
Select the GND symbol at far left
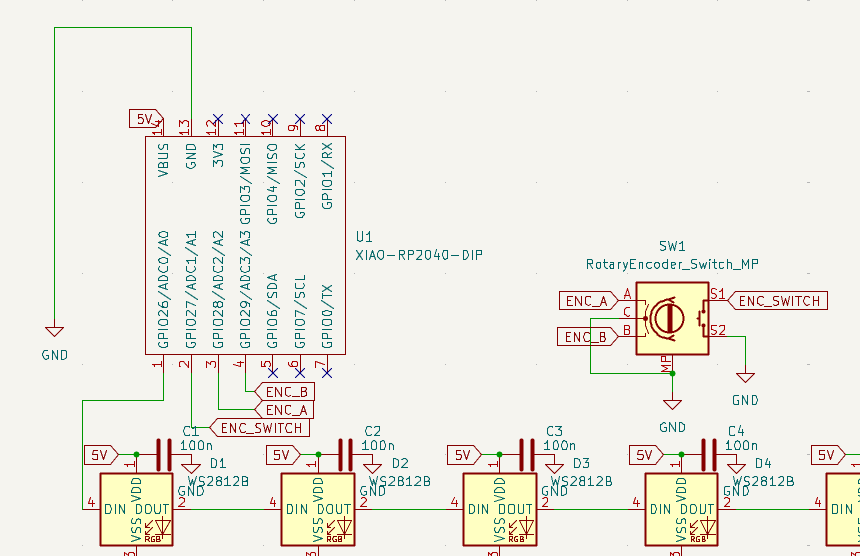click(54, 332)
